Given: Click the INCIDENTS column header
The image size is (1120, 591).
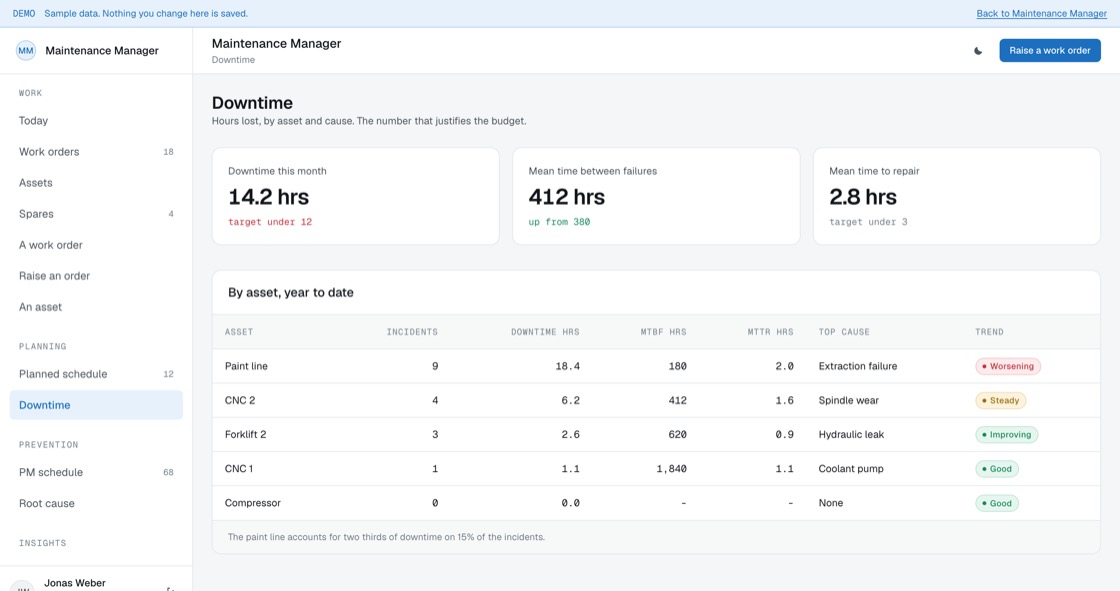Looking at the screenshot, I should [412, 332].
